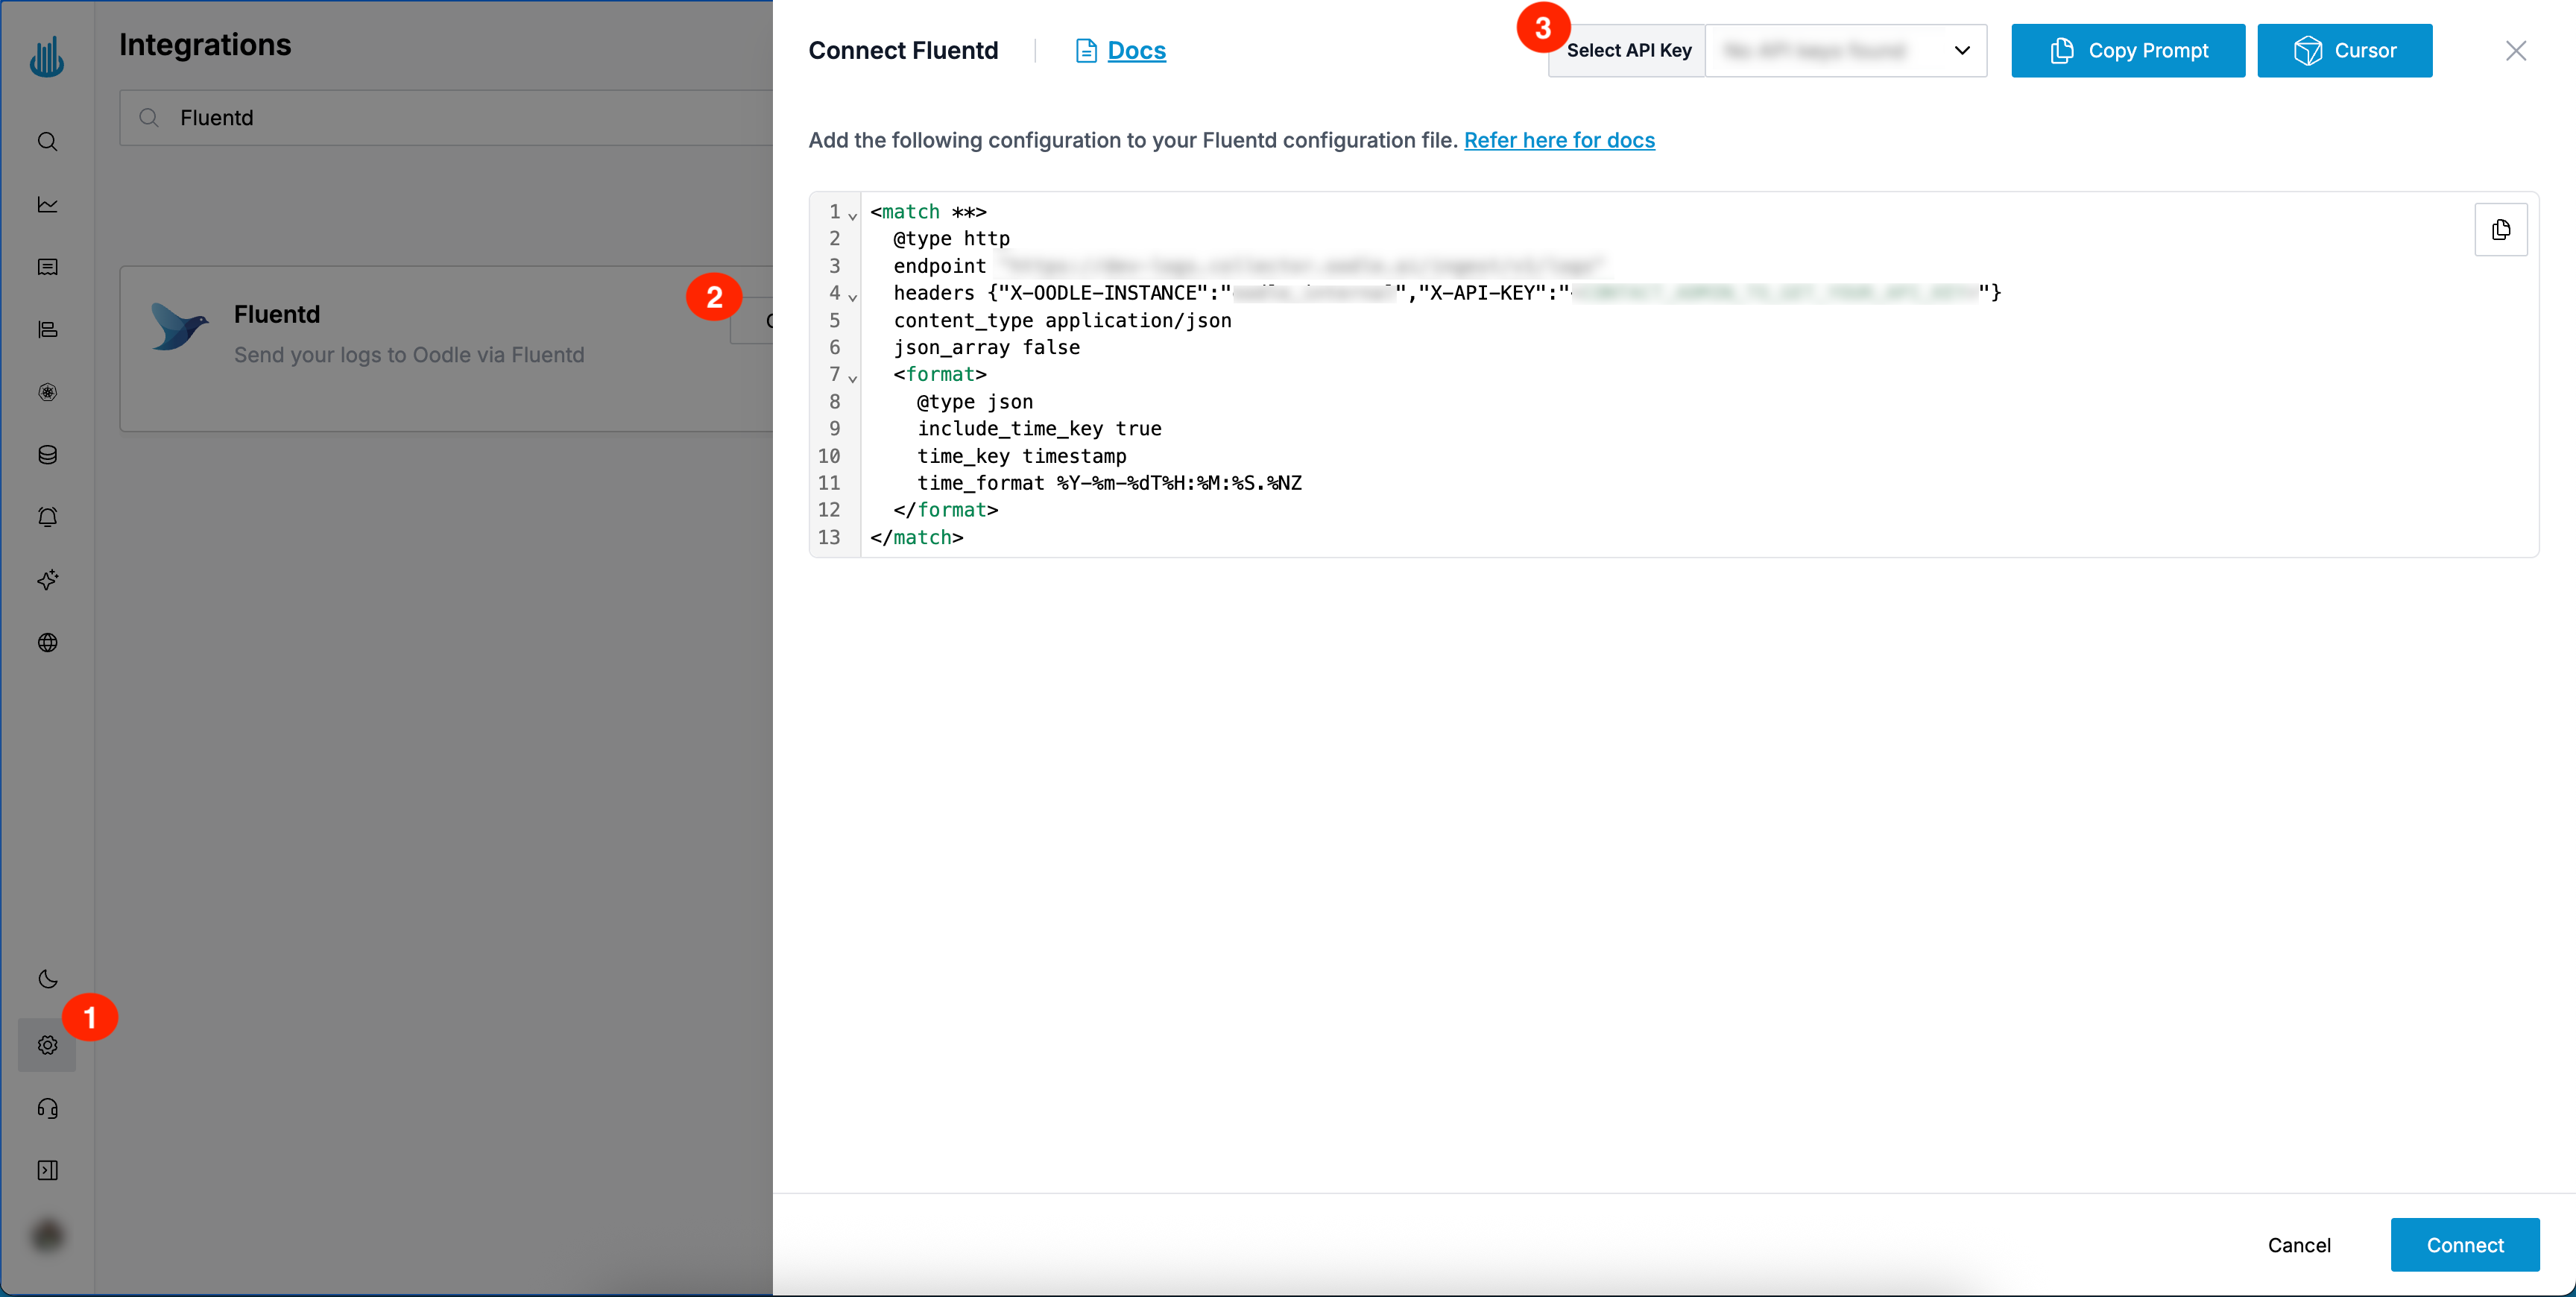Image resolution: width=2576 pixels, height=1297 pixels.
Task: Toggle dark mode with moon icon
Action: pos(47,979)
